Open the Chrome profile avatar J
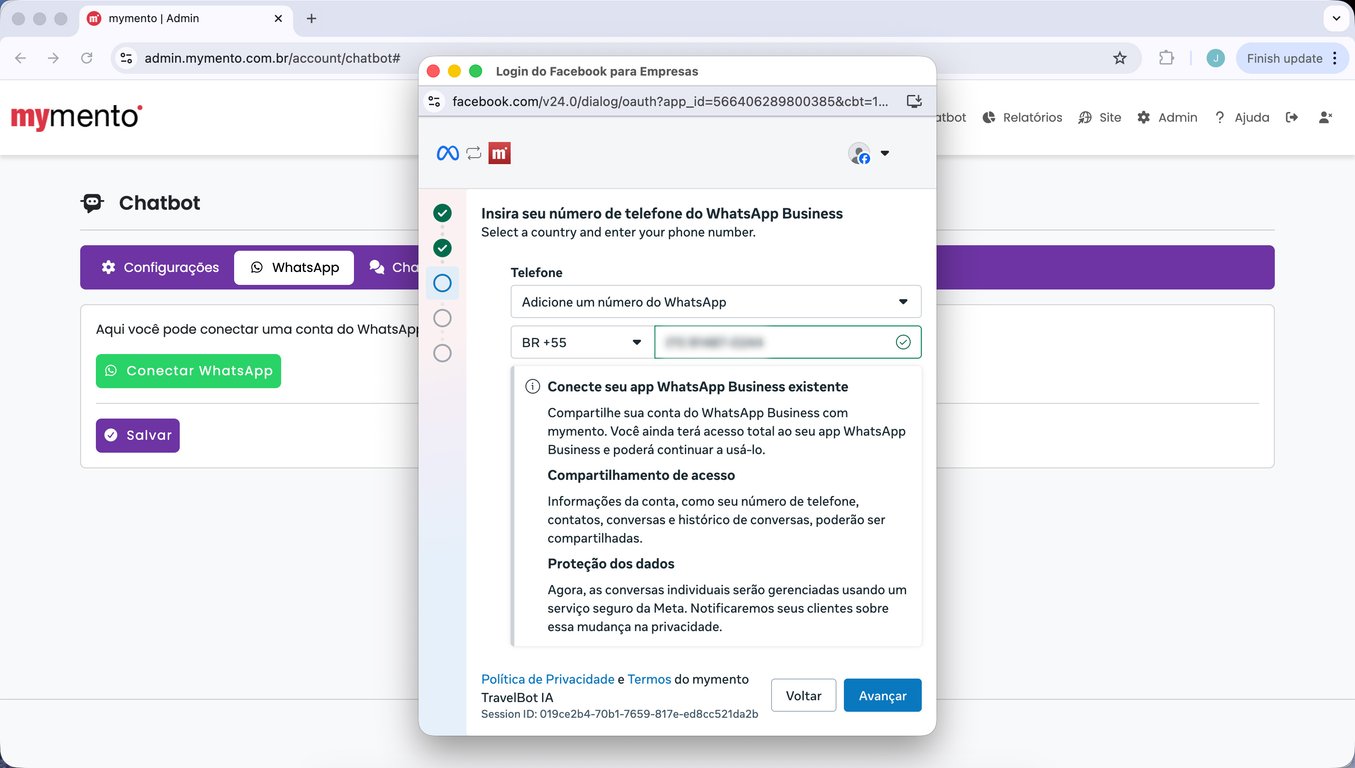1355x768 pixels. (1215, 58)
